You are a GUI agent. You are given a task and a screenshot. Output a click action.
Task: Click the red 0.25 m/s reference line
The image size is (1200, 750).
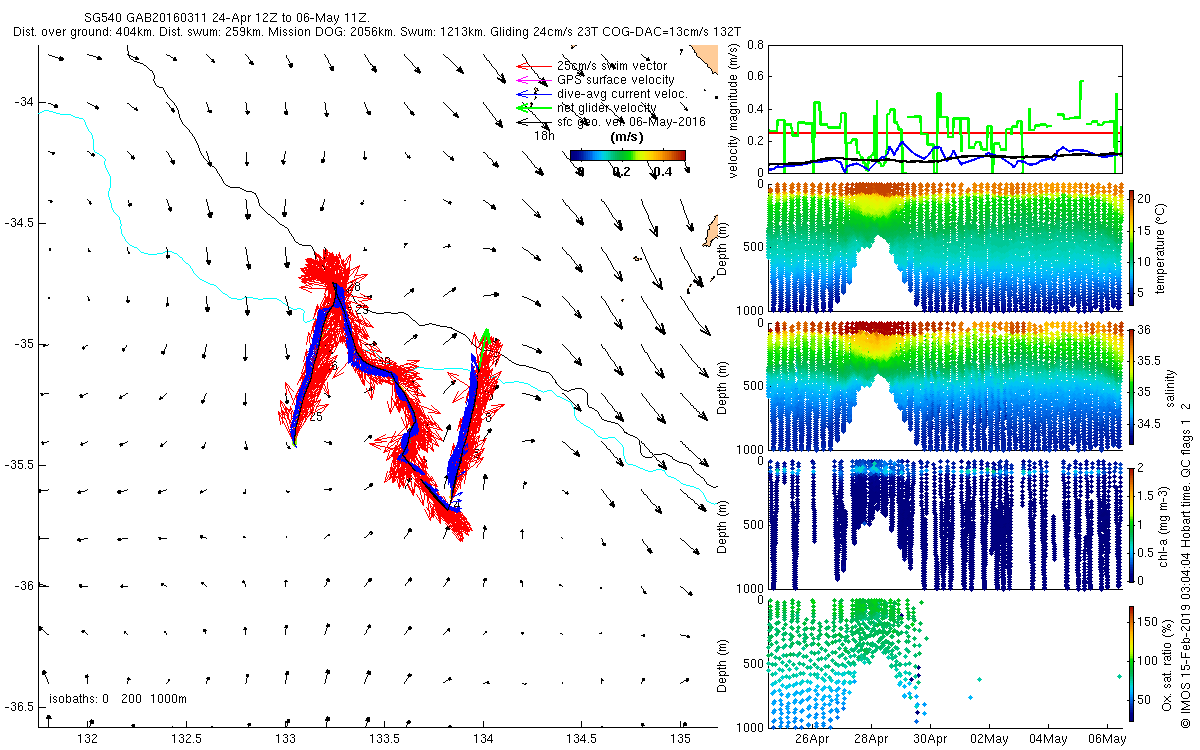click(944, 132)
